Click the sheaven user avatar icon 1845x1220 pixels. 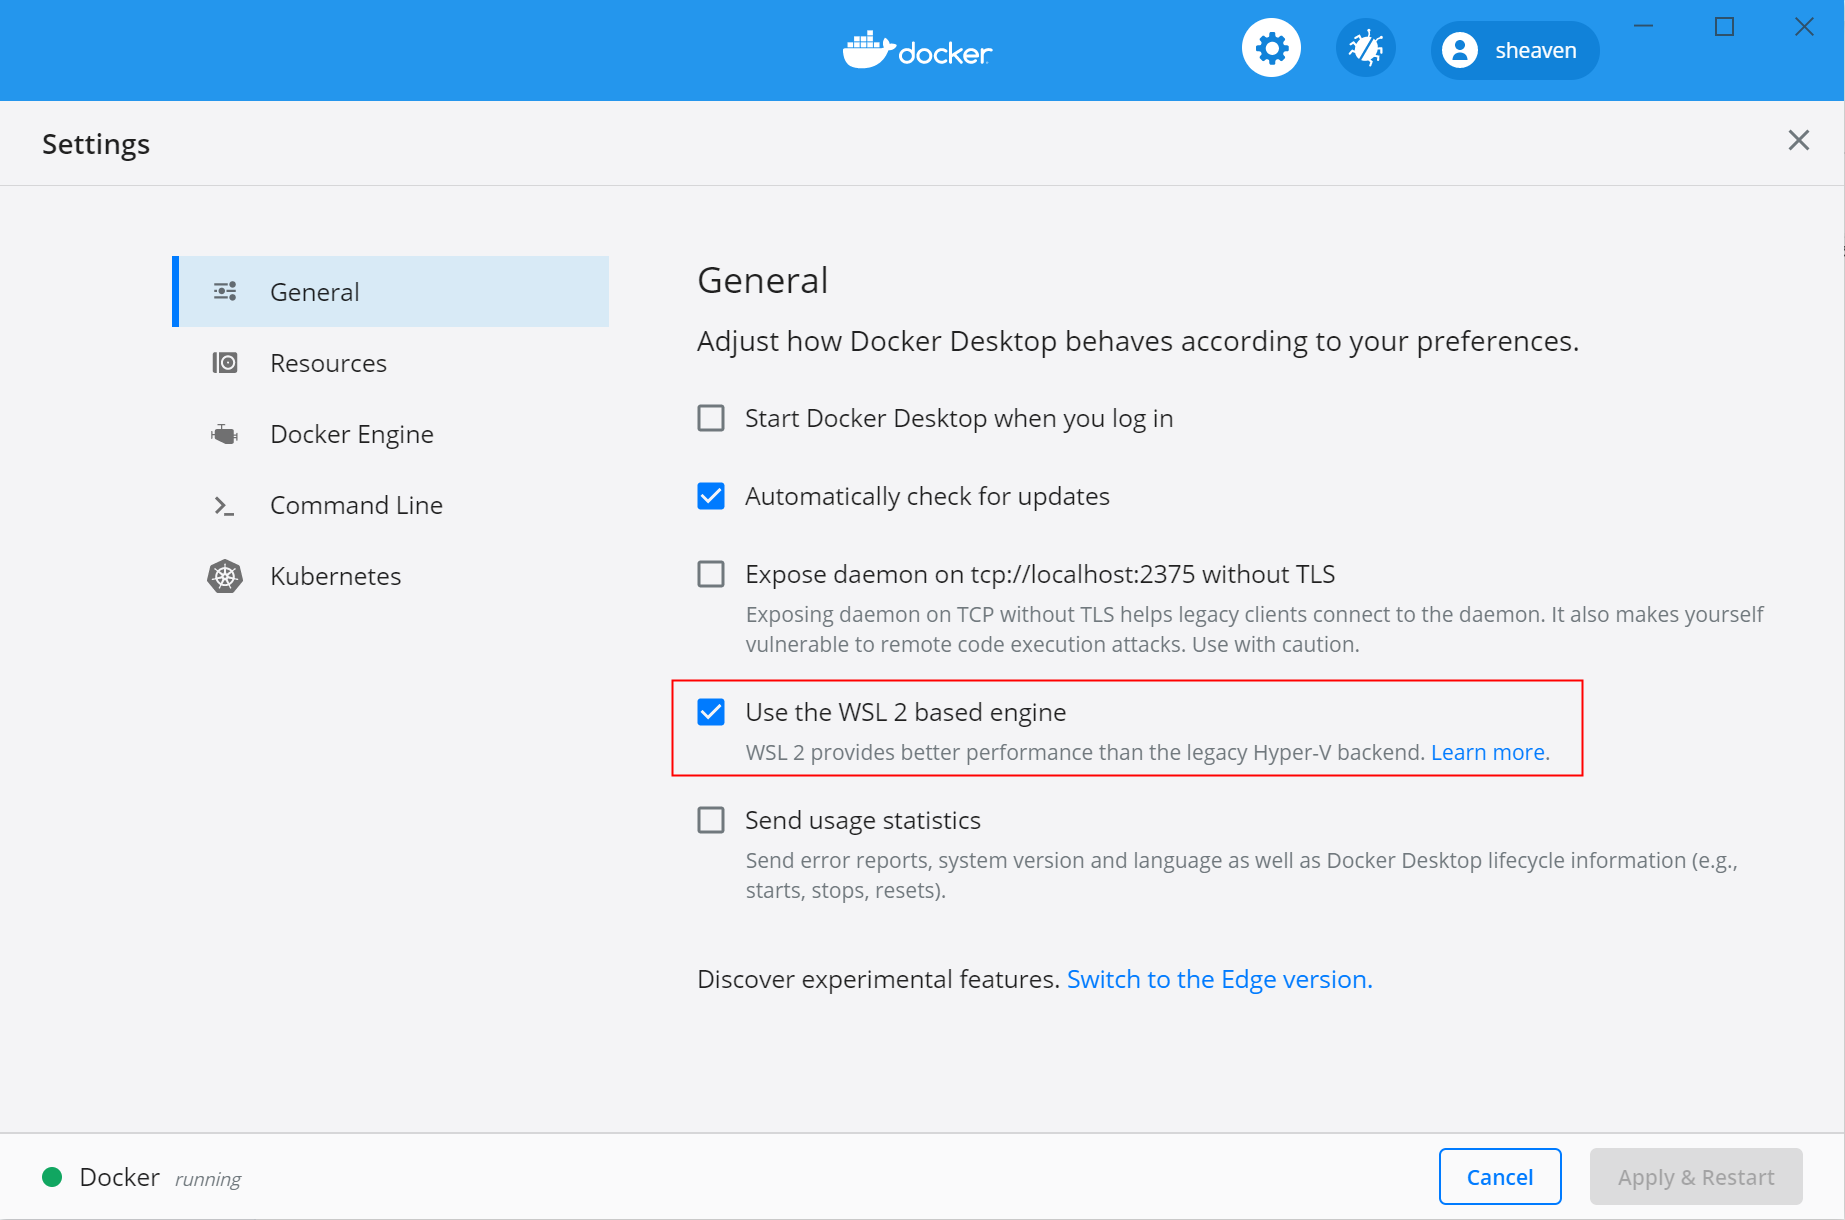[1460, 50]
